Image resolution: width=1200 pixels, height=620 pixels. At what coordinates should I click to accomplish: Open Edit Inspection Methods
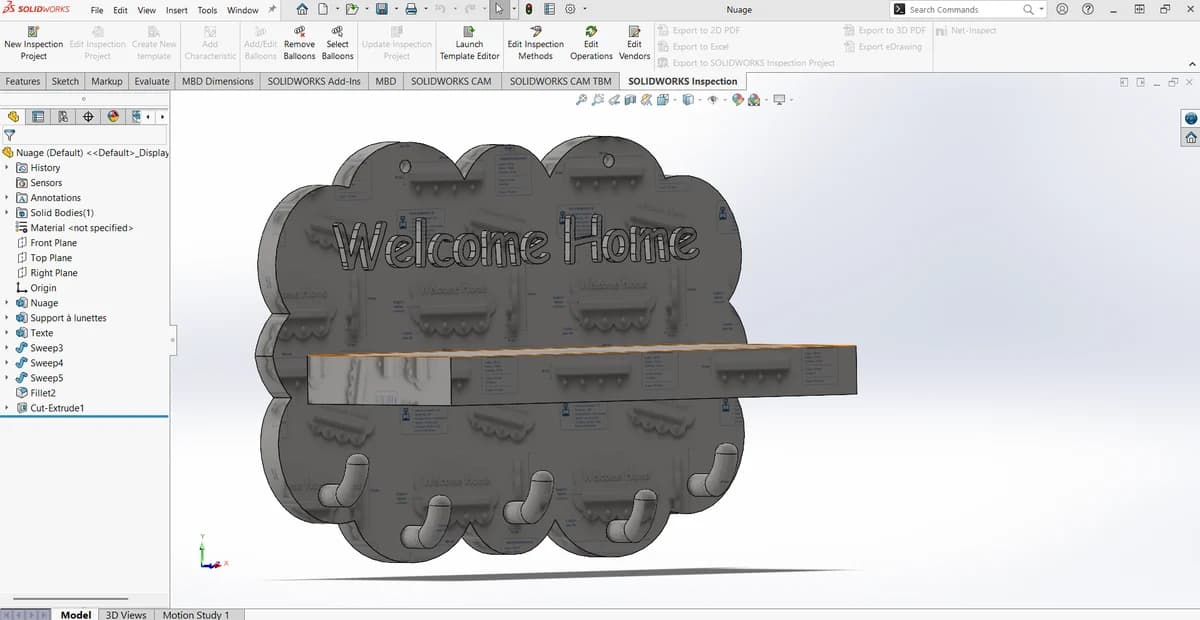(535, 43)
